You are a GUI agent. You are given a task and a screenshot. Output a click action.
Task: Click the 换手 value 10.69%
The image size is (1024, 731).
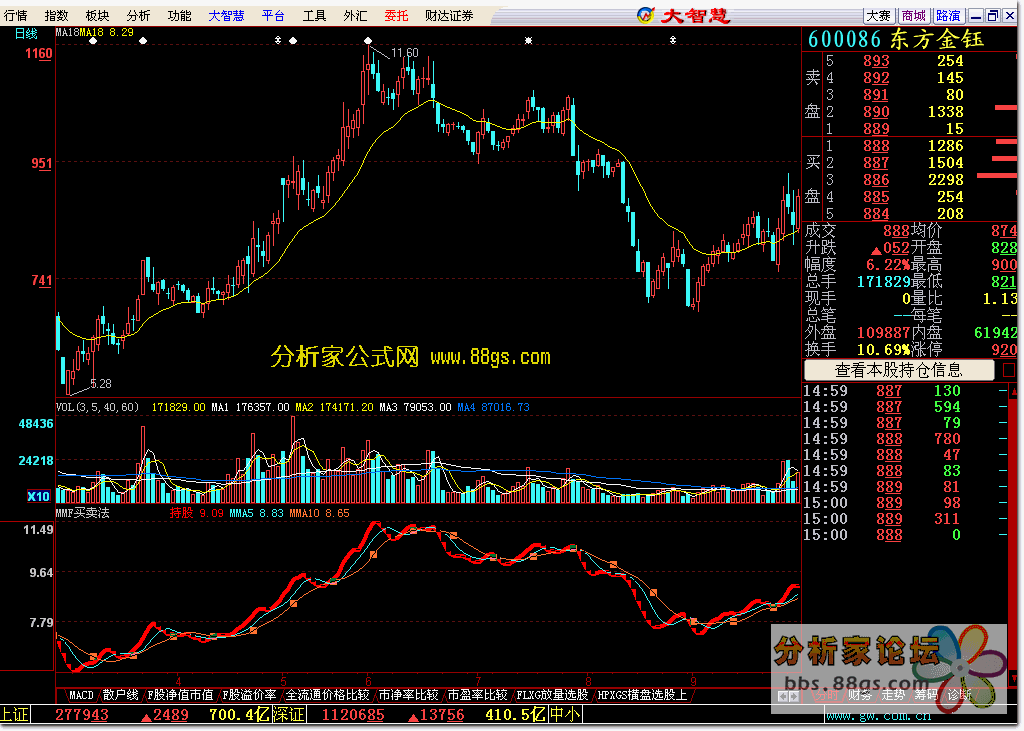[x=884, y=349]
